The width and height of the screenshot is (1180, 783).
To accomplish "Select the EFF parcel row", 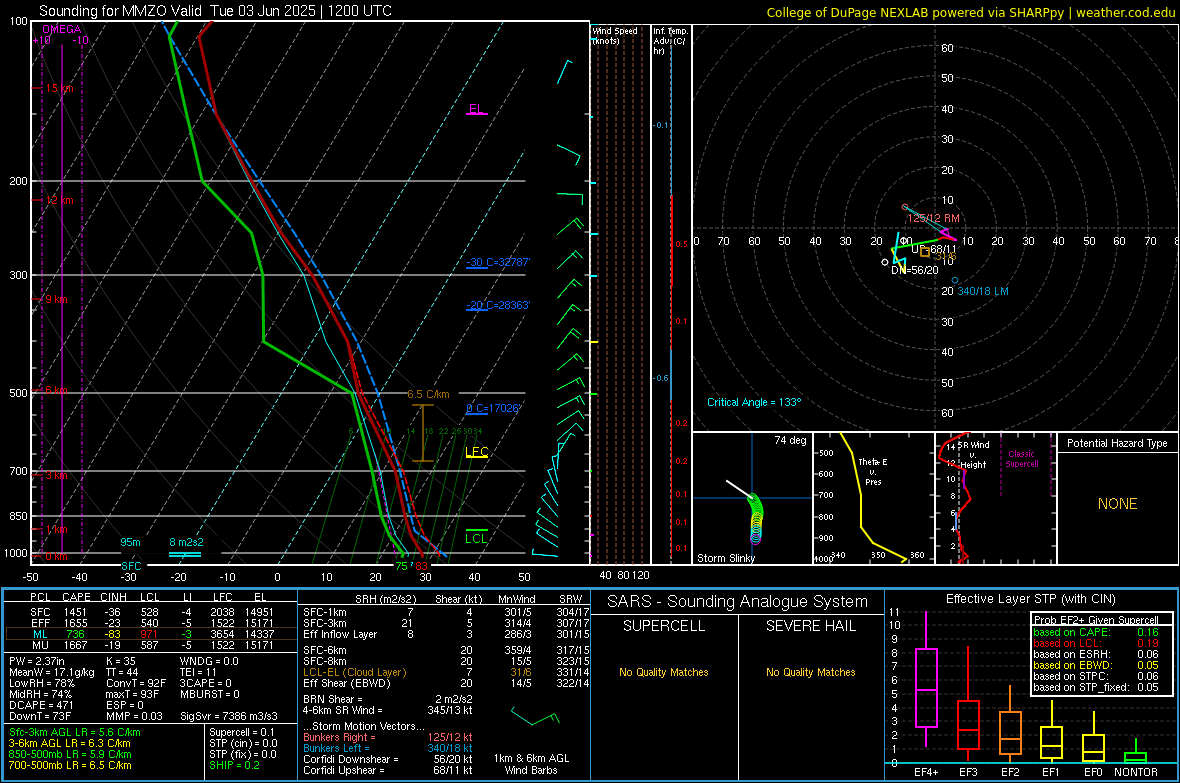I will 151,623.
